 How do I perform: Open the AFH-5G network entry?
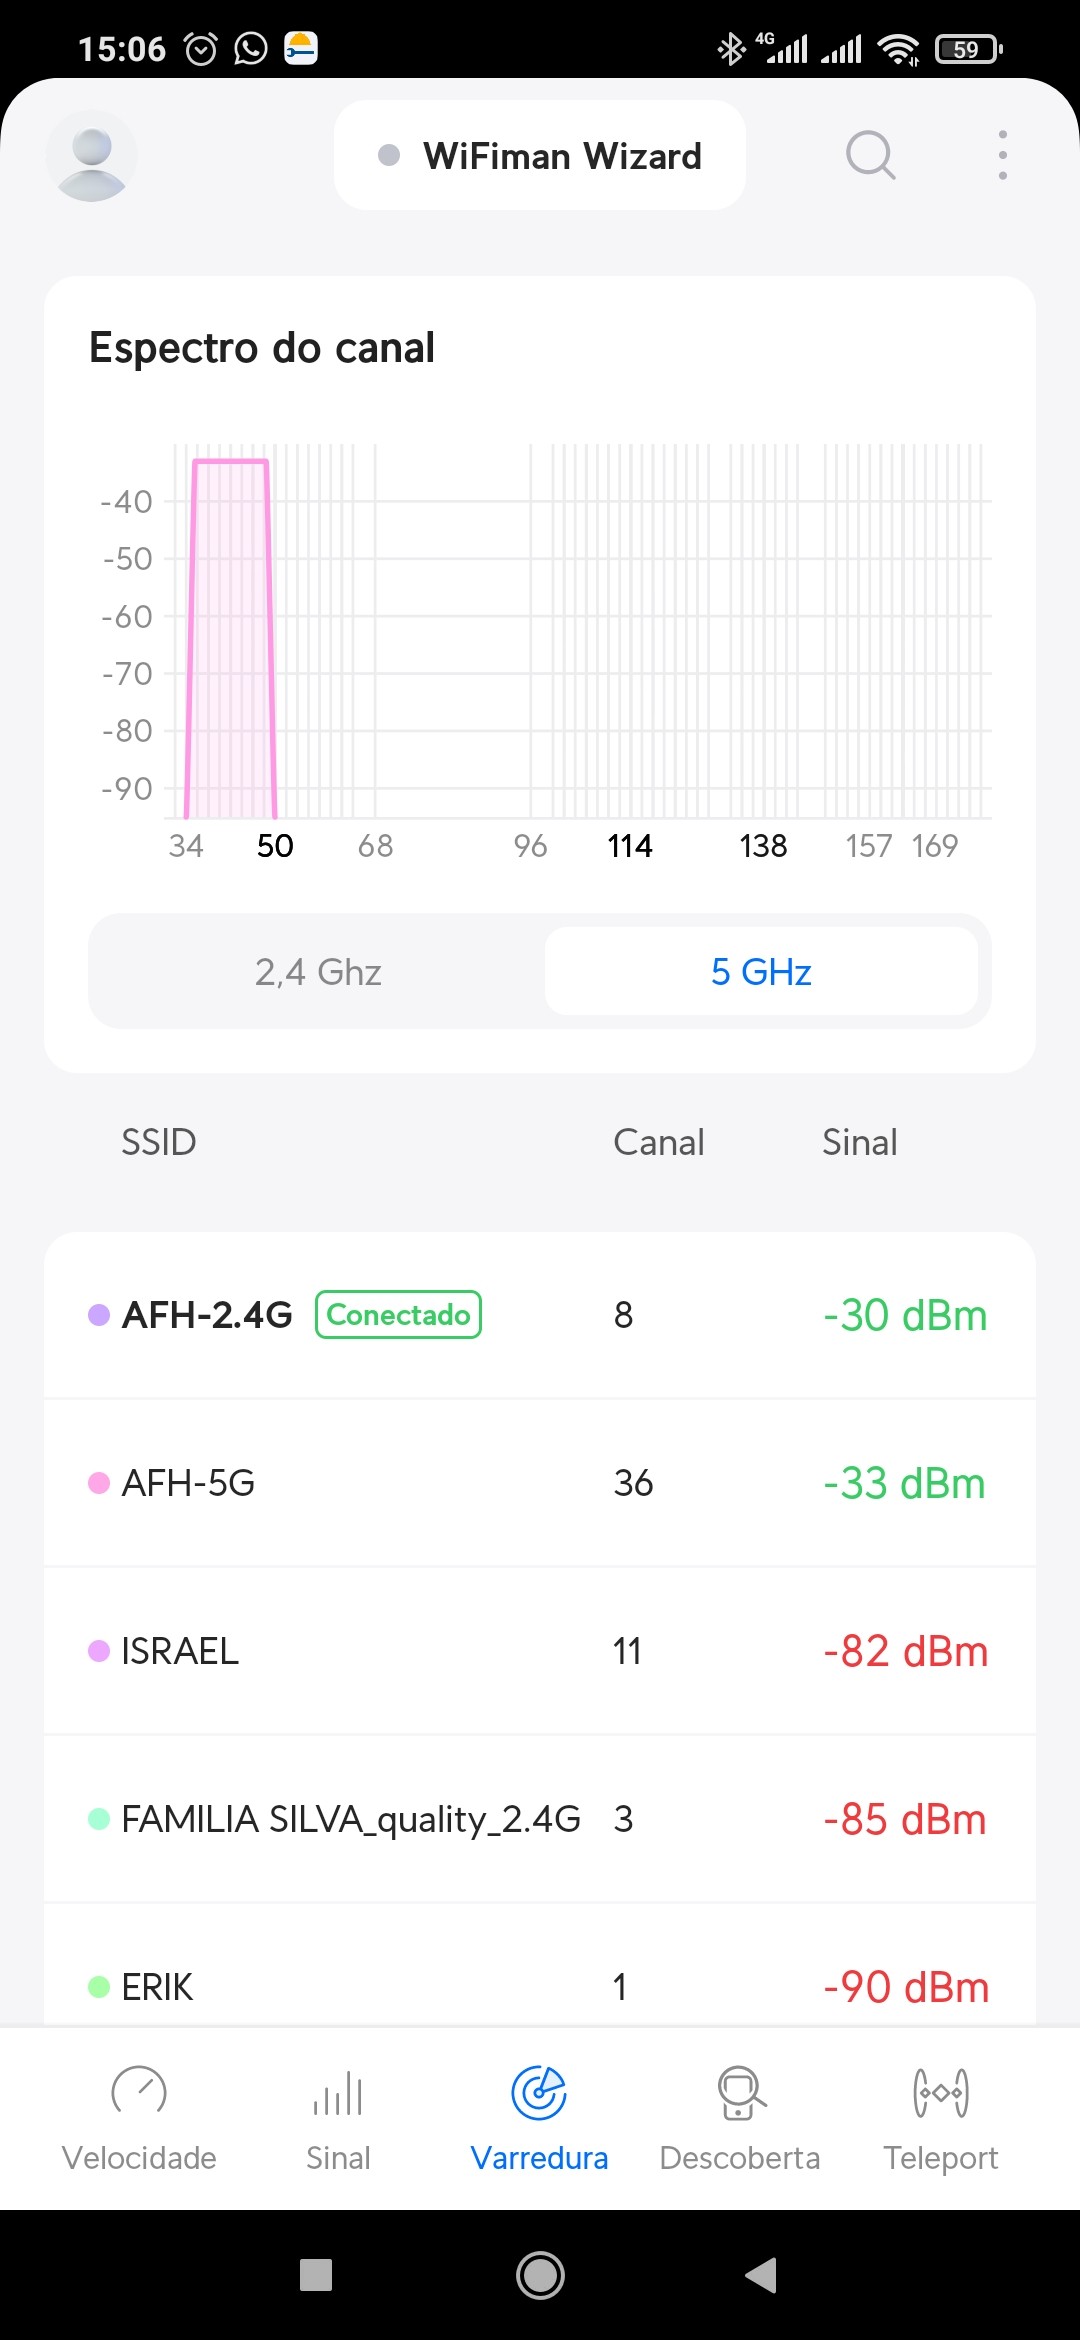point(540,1483)
